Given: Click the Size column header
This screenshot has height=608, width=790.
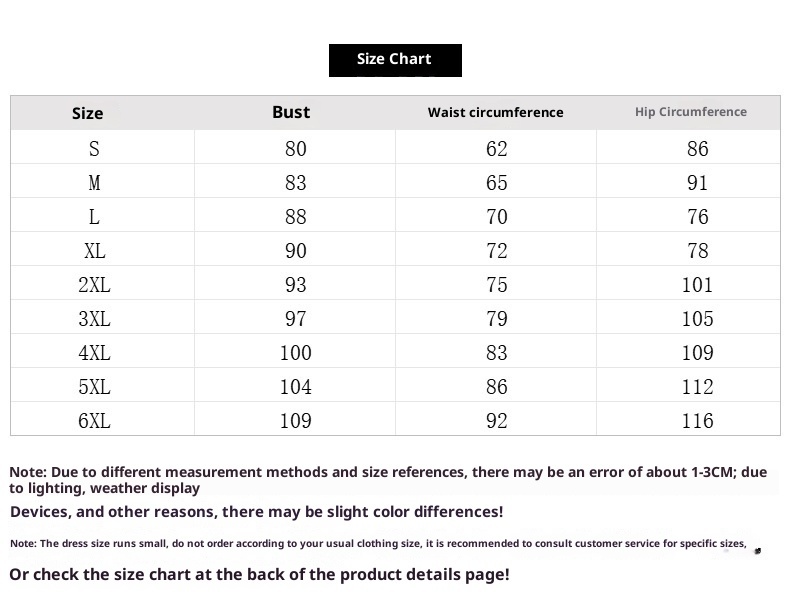Looking at the screenshot, I should coord(87,113).
